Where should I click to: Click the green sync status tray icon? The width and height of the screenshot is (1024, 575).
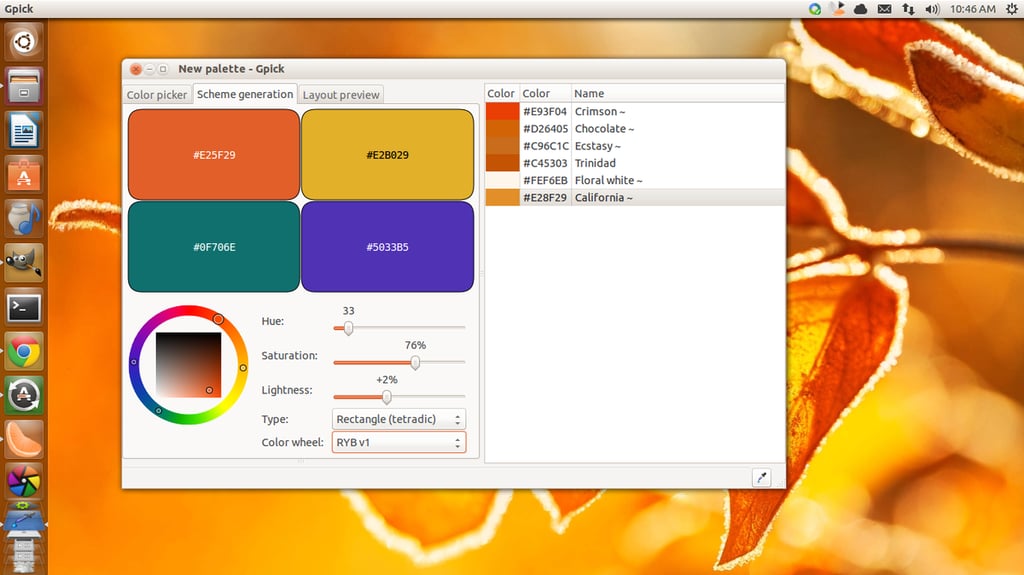pyautogui.click(x=814, y=9)
